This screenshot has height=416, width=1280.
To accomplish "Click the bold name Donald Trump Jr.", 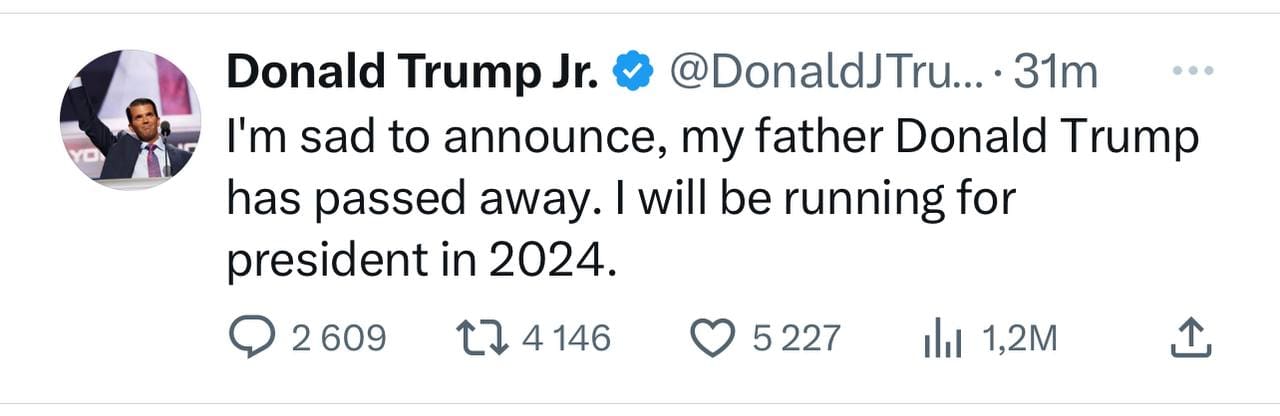I will click(x=413, y=71).
